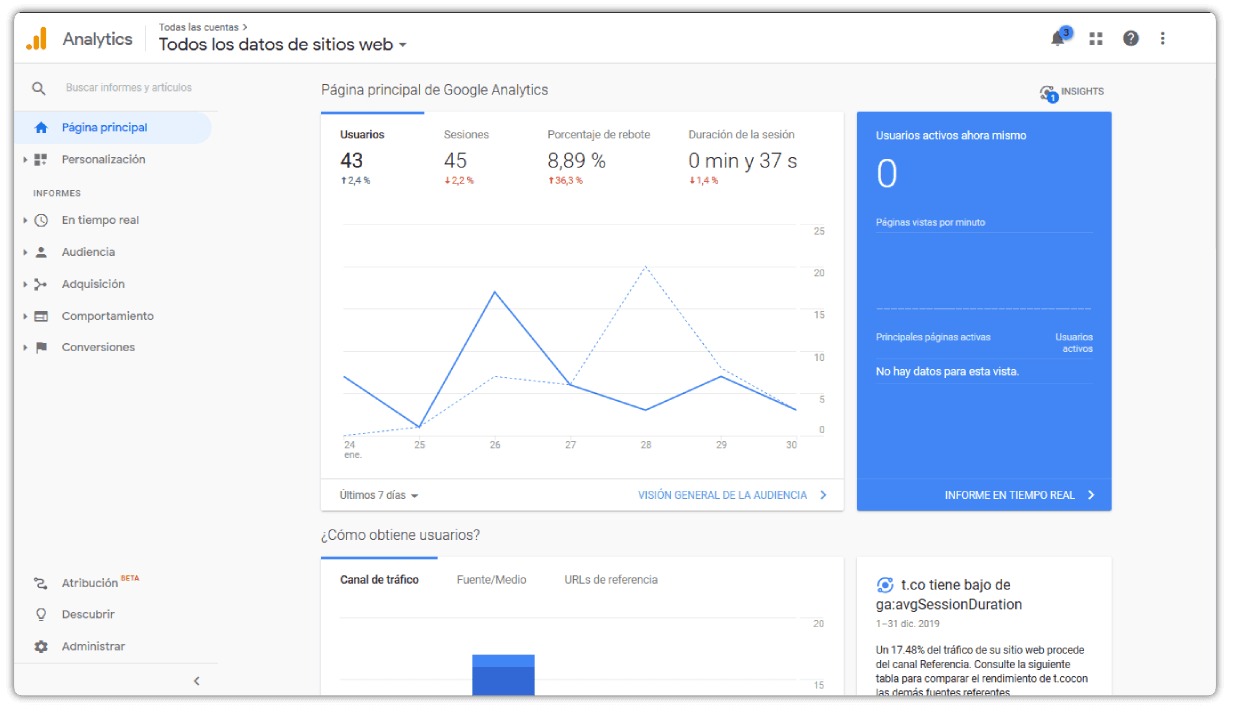
Task: Open Administrar with the gear icon
Action: click(x=39, y=646)
